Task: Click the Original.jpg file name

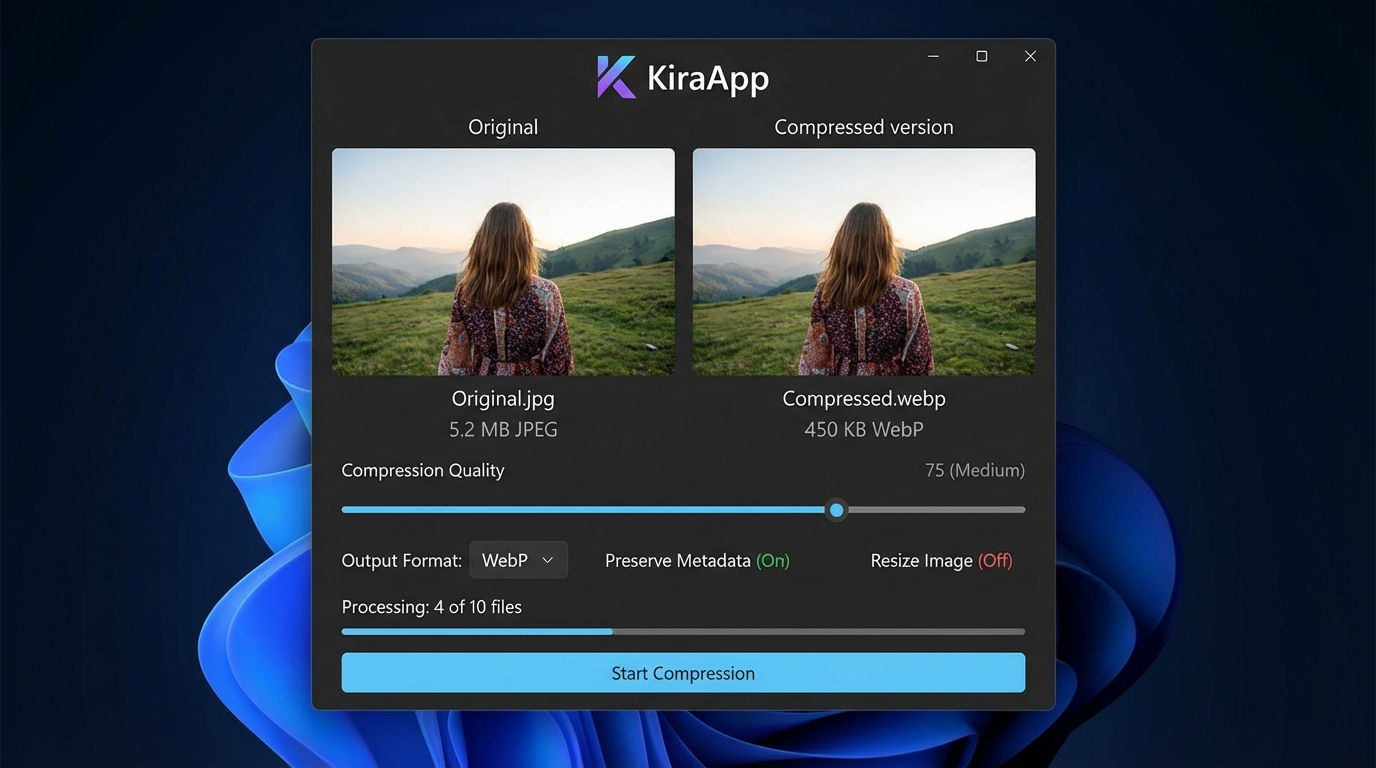Action: pos(503,398)
